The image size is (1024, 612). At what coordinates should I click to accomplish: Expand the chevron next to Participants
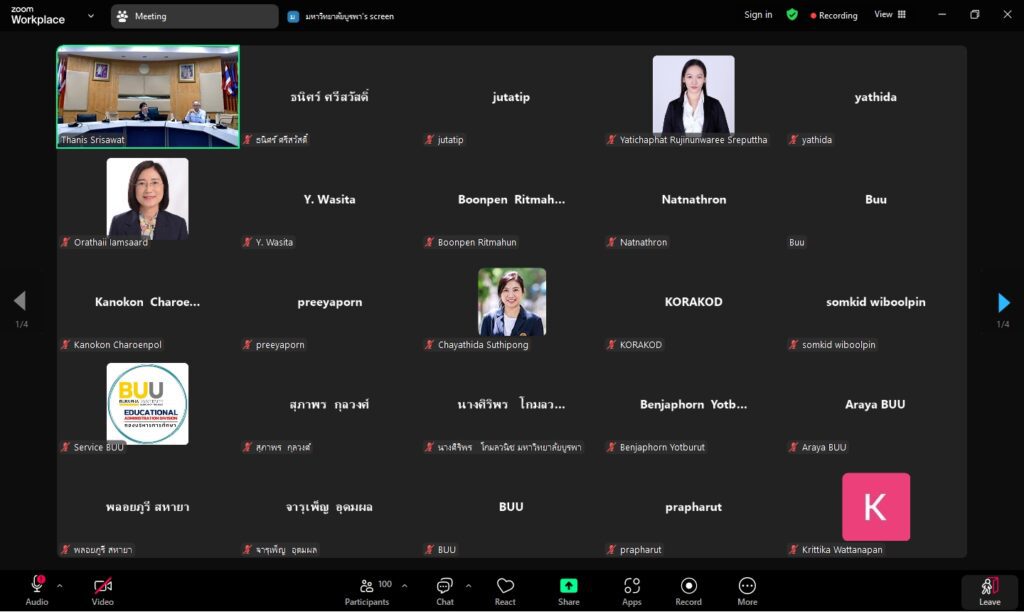click(x=404, y=586)
